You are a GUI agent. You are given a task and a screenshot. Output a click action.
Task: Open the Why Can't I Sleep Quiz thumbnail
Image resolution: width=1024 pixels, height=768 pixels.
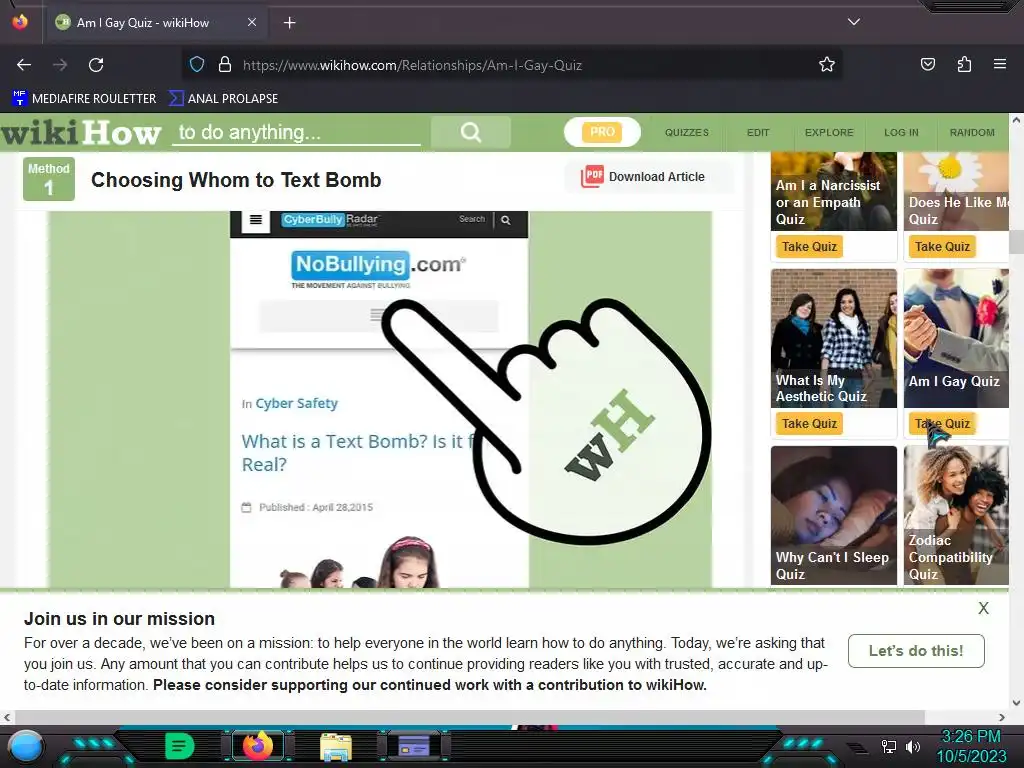[x=834, y=515]
